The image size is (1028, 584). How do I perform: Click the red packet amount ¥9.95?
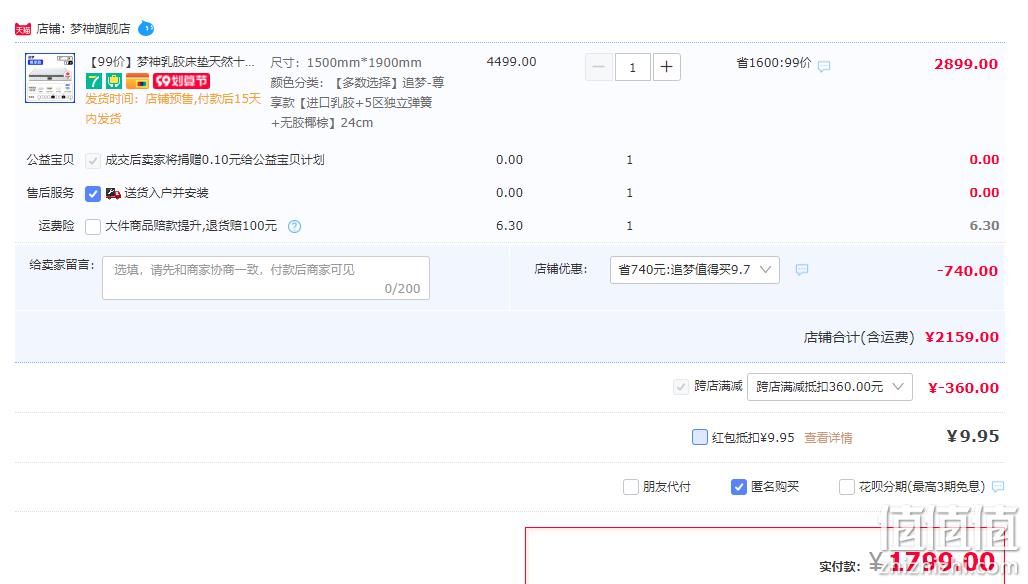click(973, 437)
